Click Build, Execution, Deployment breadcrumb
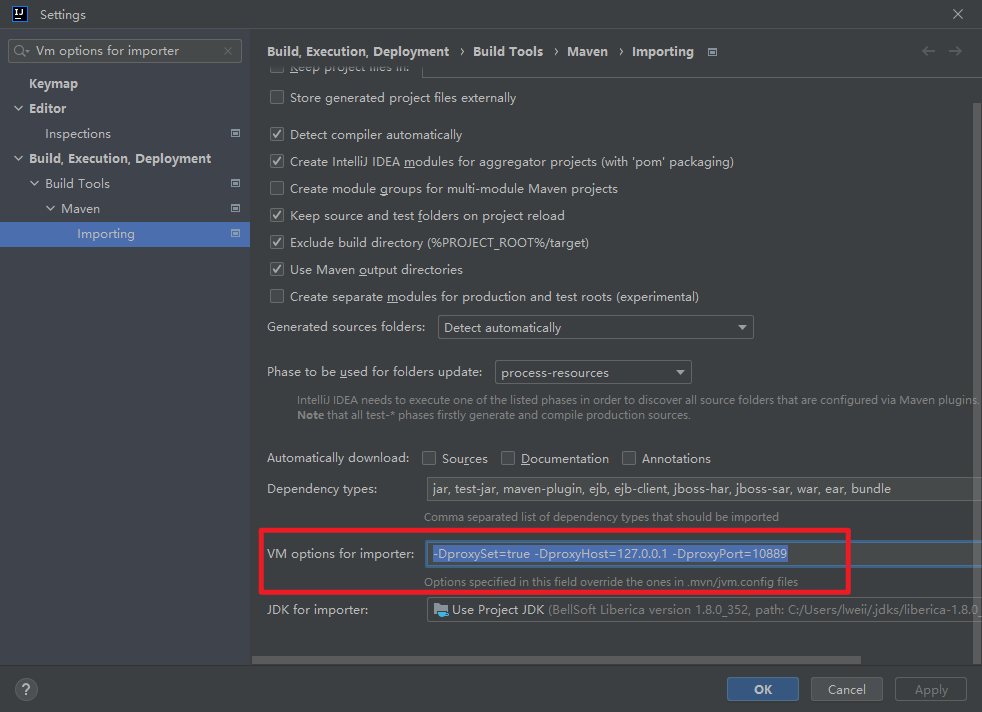This screenshot has height=712, width=982. pos(358,51)
